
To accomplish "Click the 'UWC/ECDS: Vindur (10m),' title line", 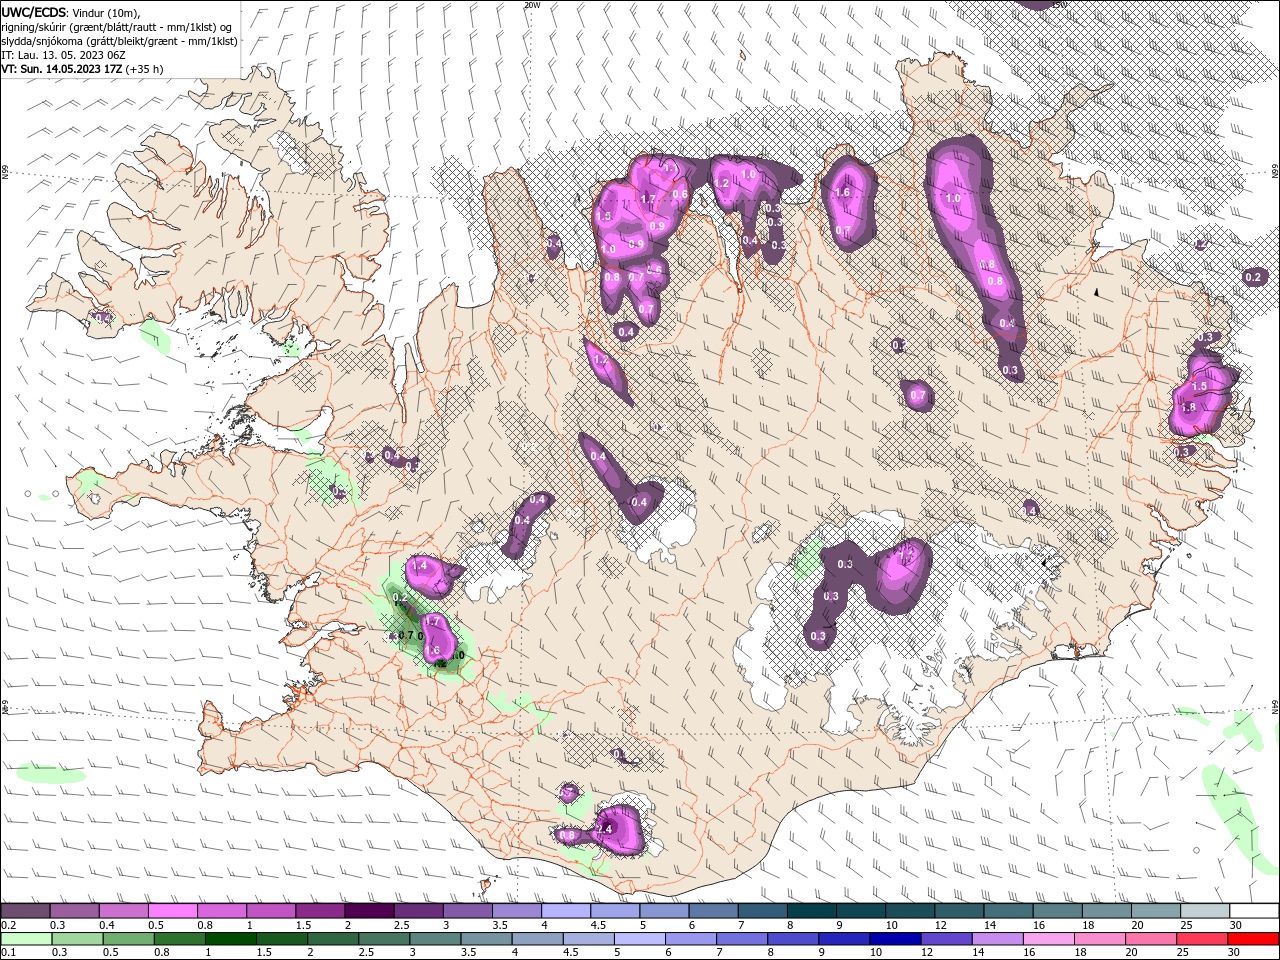I will (71, 12).
